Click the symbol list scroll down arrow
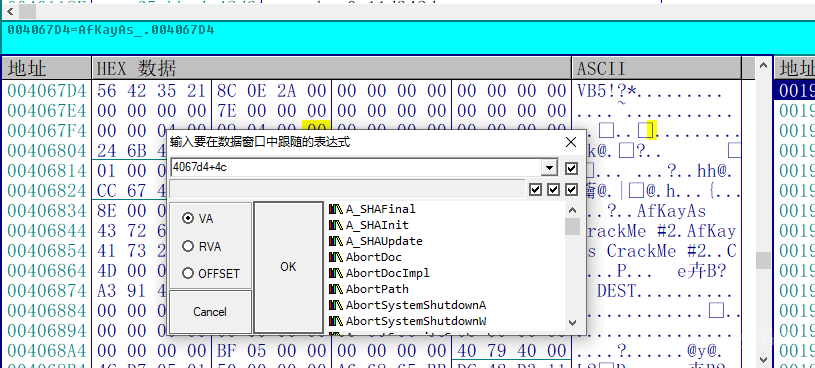This screenshot has height=368, width=815. point(572,323)
